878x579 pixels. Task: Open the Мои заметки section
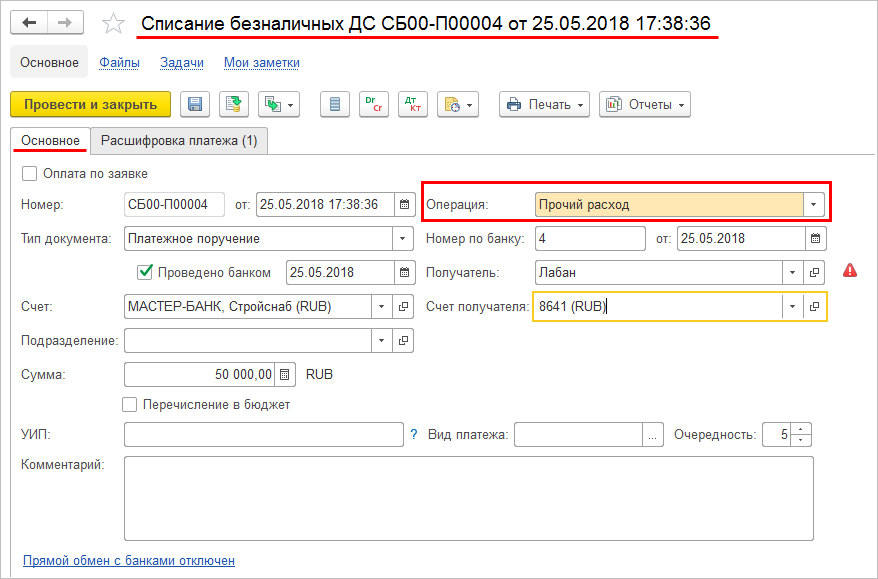tap(261, 62)
